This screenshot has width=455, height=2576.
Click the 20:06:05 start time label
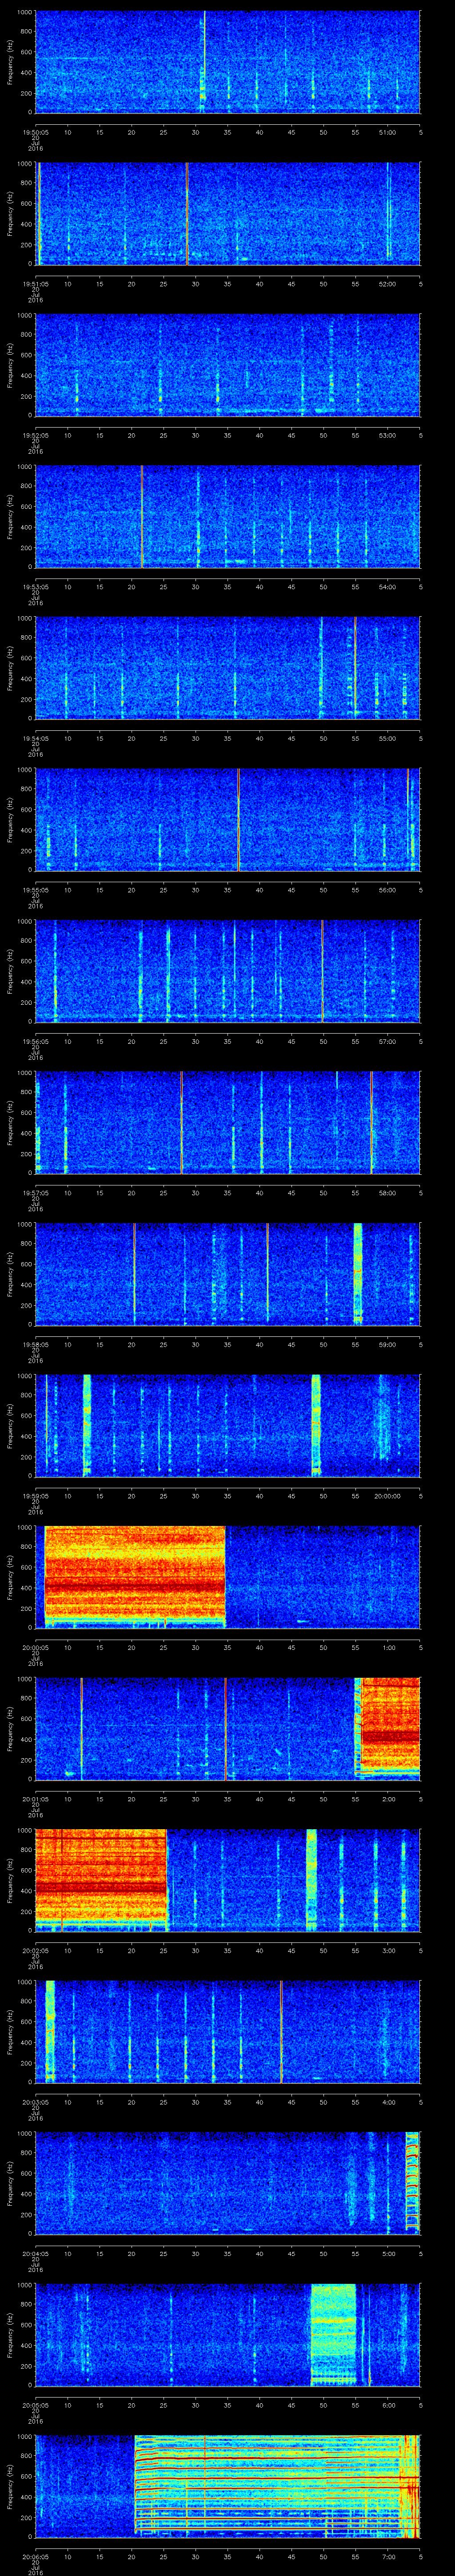coord(35,2556)
